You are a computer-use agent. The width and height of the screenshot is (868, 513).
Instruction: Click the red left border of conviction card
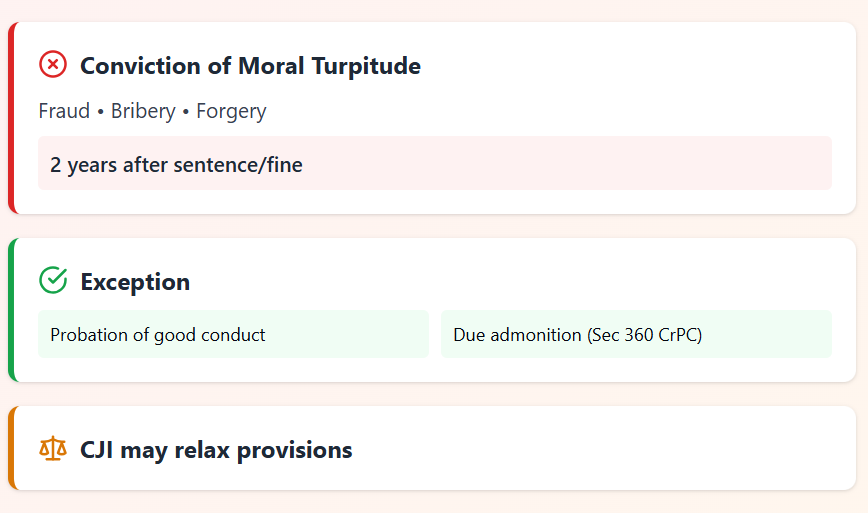point(12,118)
